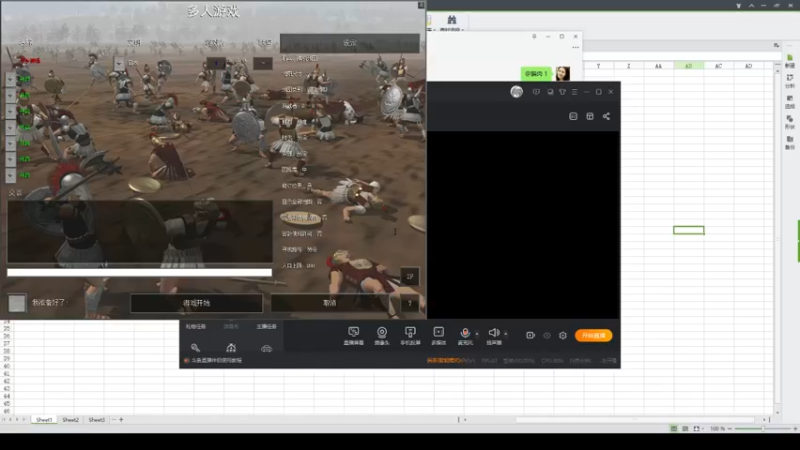The height and width of the screenshot is (450, 800).
Task: Click the share icon above stream preview
Action: click(606, 116)
